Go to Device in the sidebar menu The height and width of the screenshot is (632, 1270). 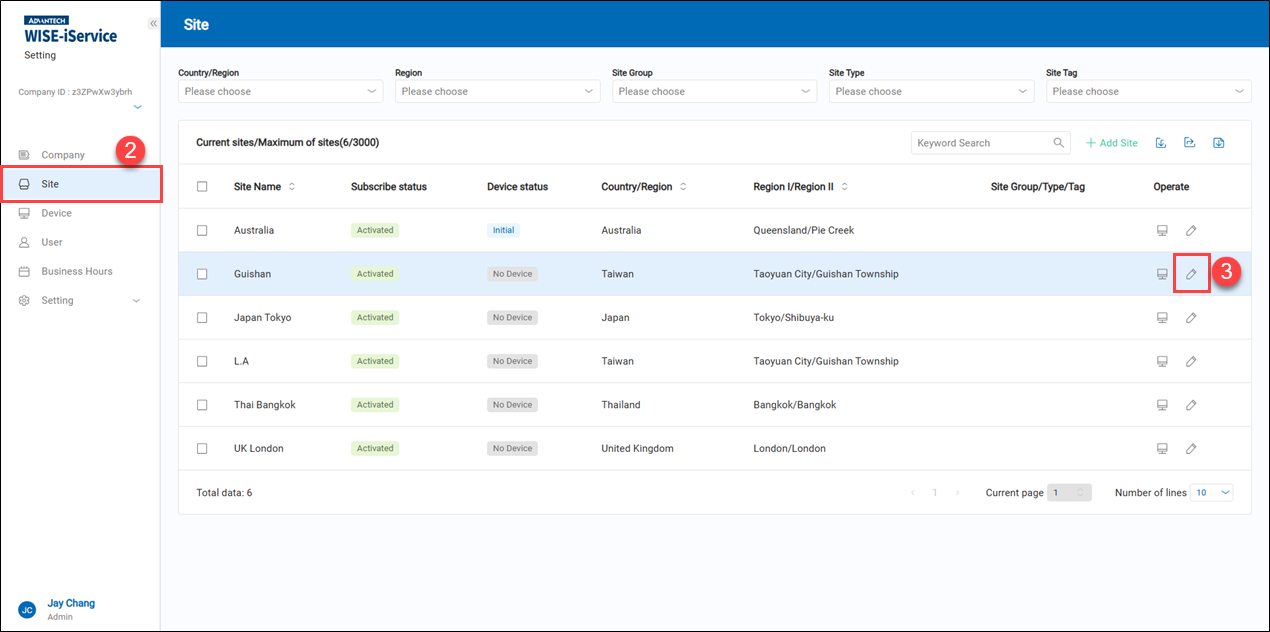coord(56,213)
